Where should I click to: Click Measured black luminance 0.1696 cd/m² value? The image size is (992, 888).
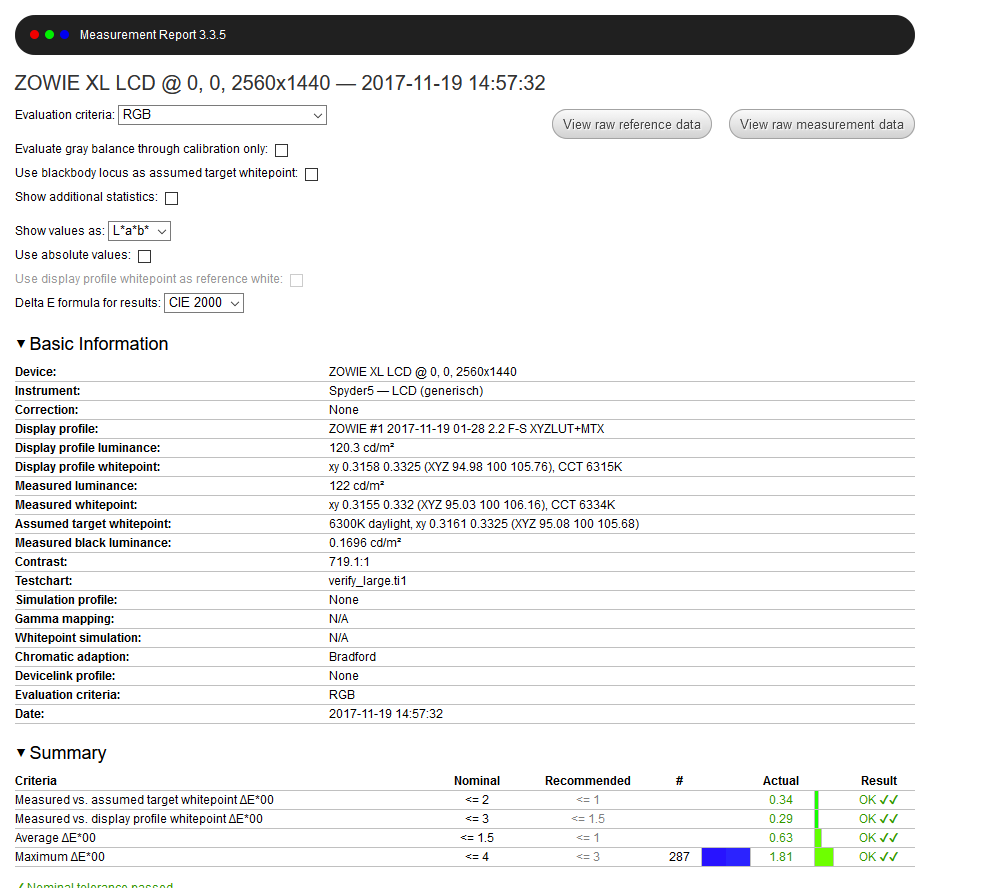[x=365, y=543]
